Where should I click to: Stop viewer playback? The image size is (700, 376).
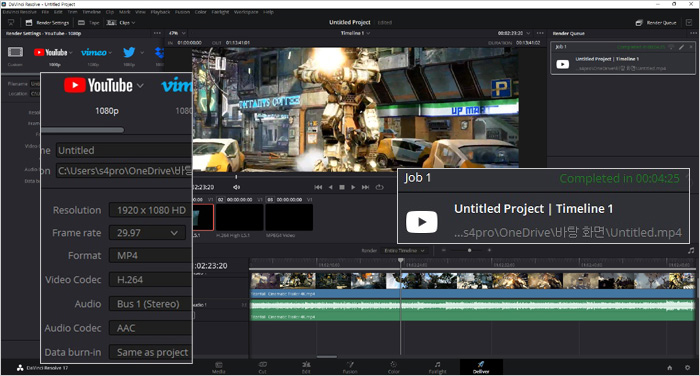(342, 187)
